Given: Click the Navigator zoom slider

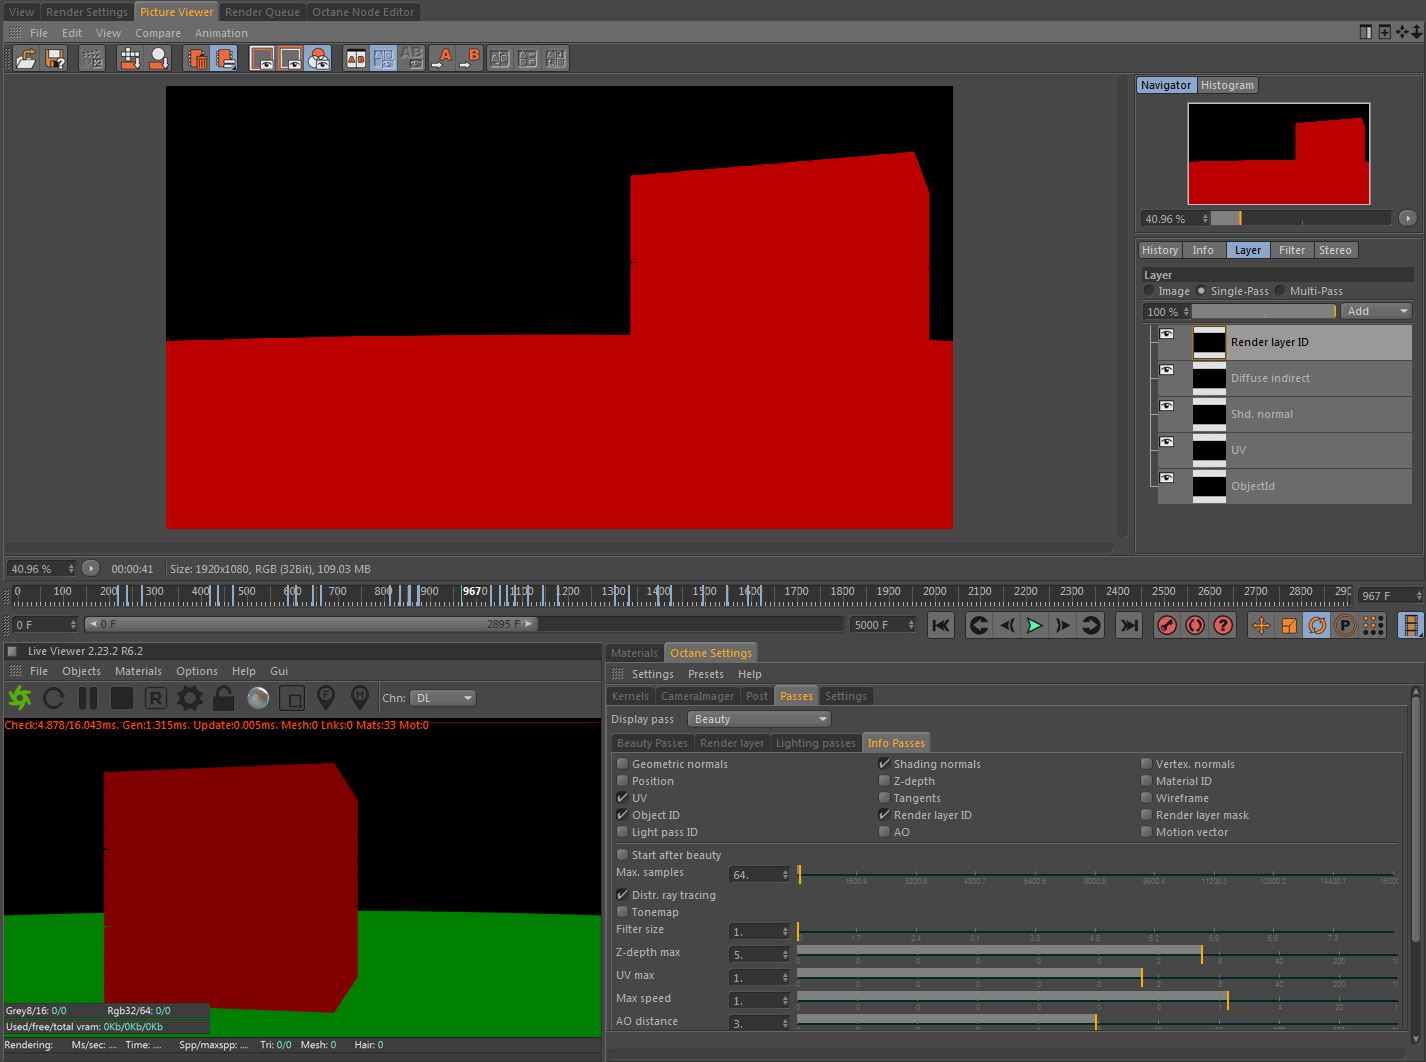Looking at the screenshot, I should pos(1300,218).
